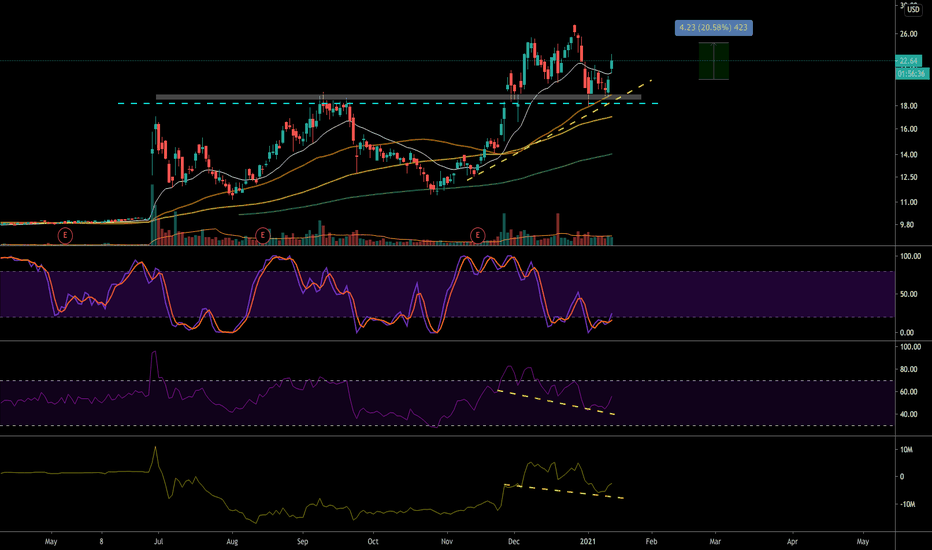The height and width of the screenshot is (550, 932).
Task: Click the Oct label on time axis
Action: point(373,541)
